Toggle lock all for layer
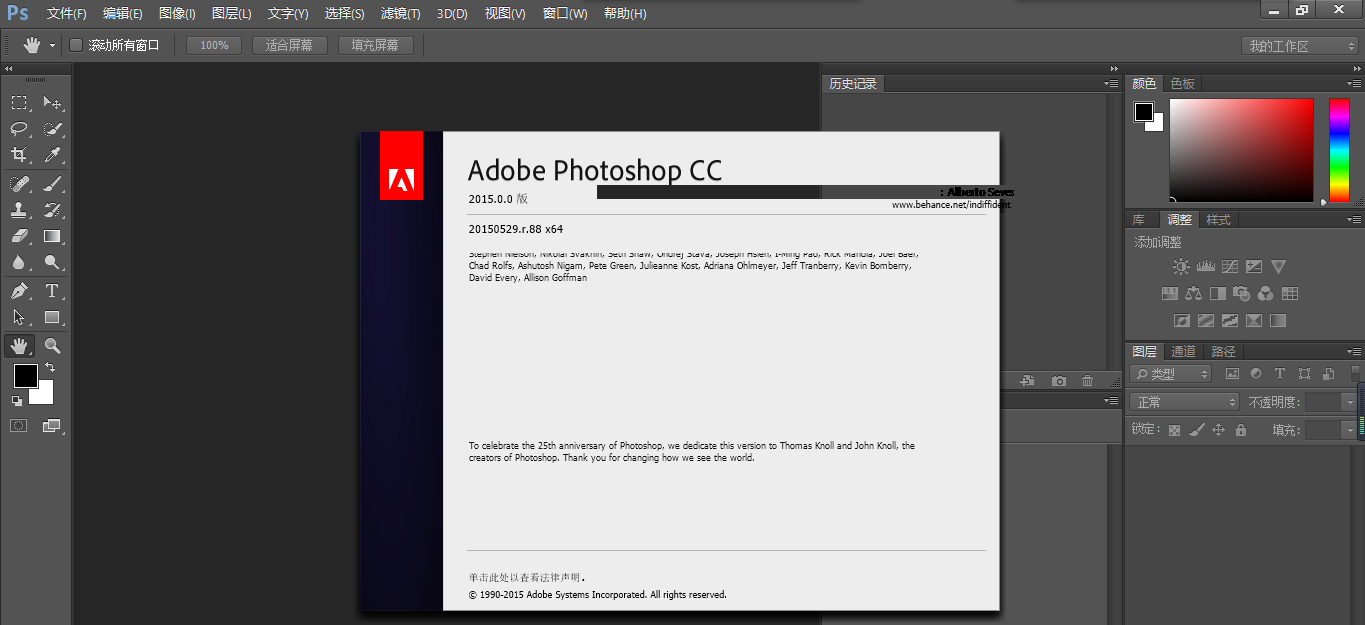1365x625 pixels. (1241, 430)
